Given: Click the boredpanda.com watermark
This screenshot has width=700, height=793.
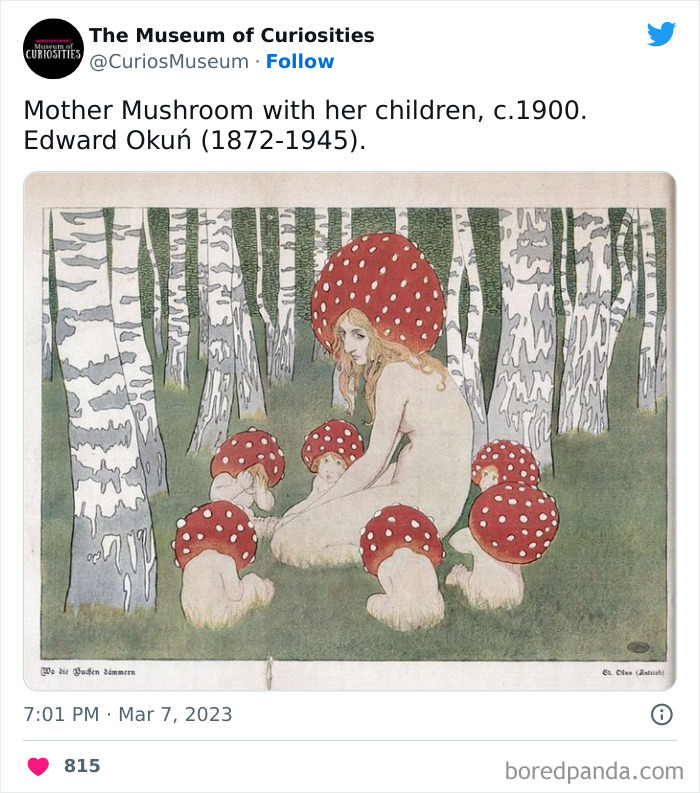Looking at the screenshot, I should click(x=594, y=770).
